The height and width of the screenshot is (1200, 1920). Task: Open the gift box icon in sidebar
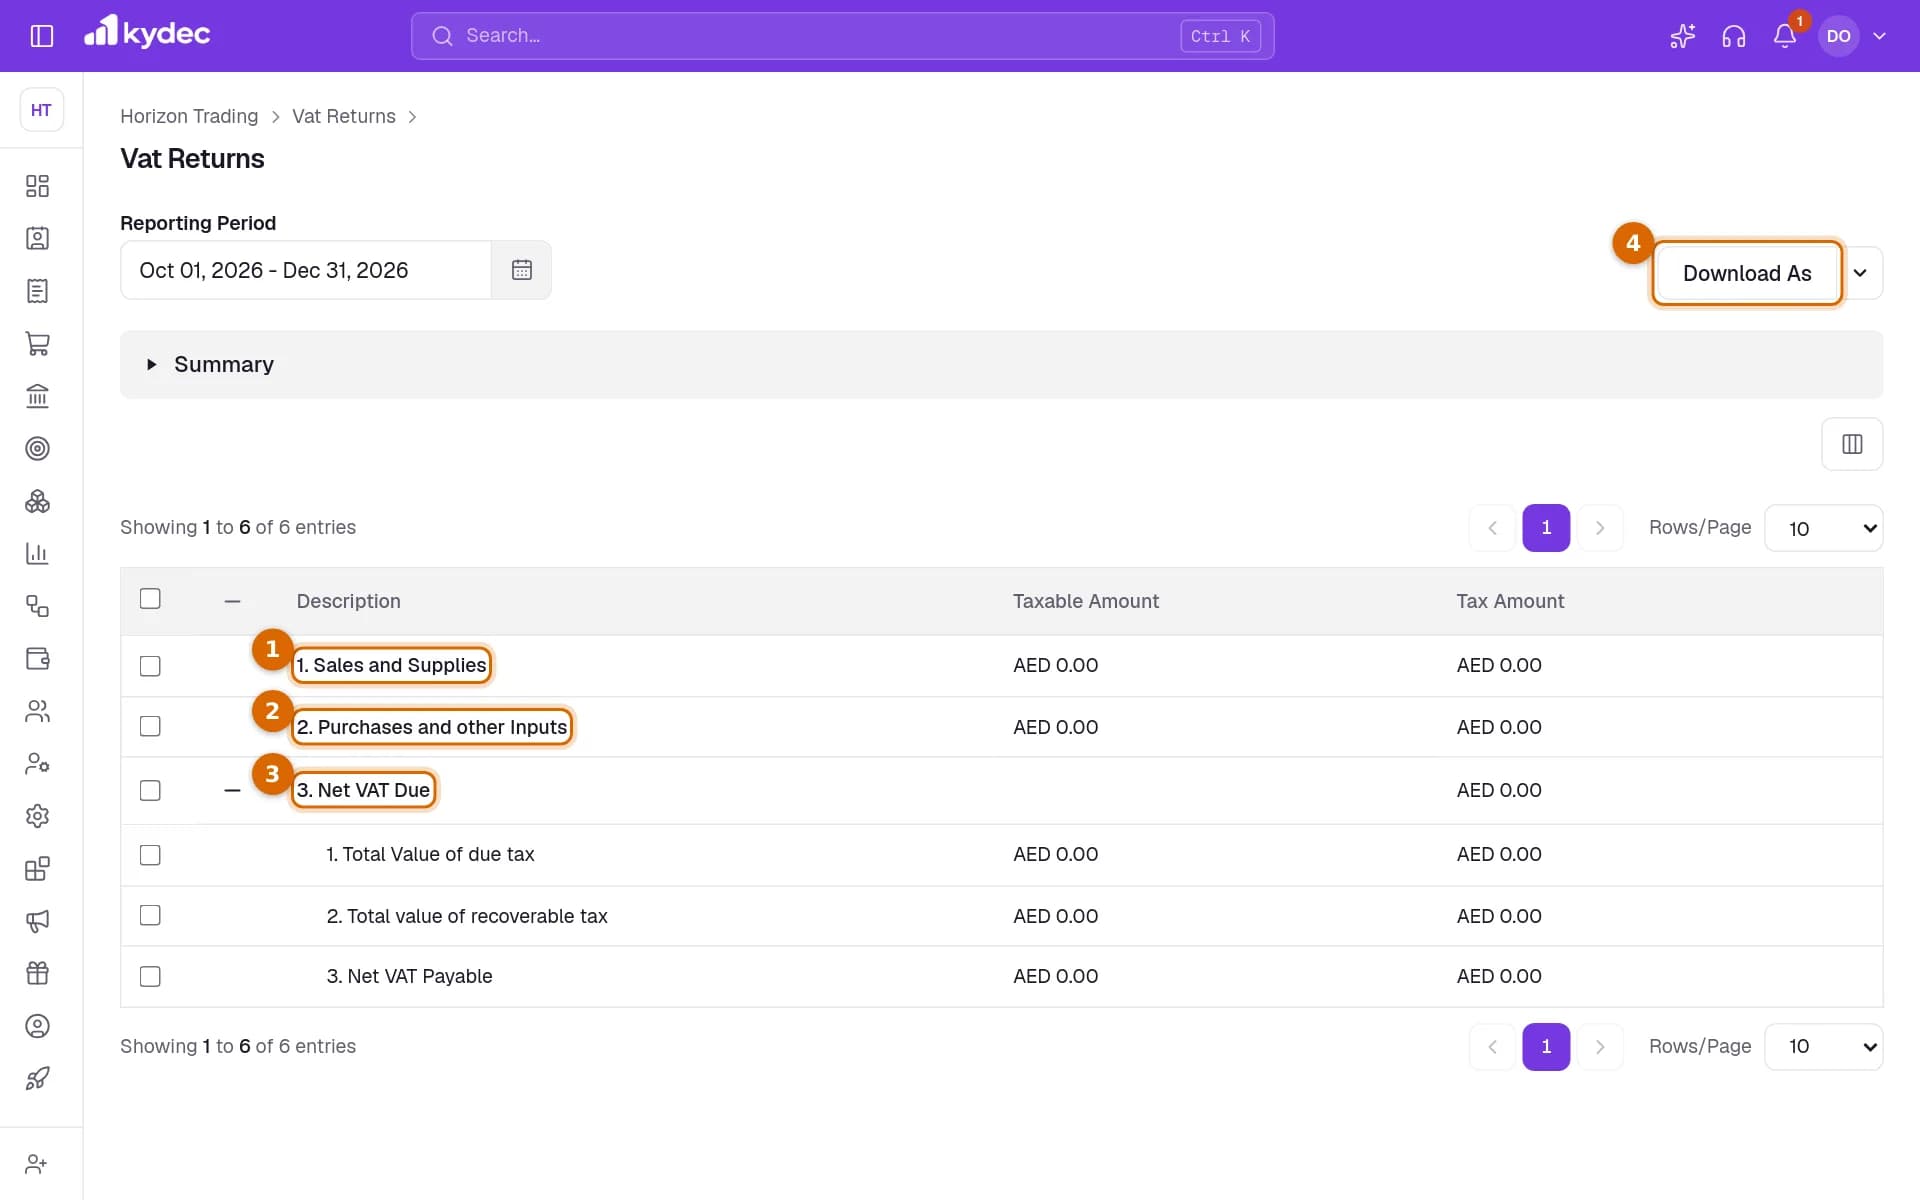click(37, 973)
